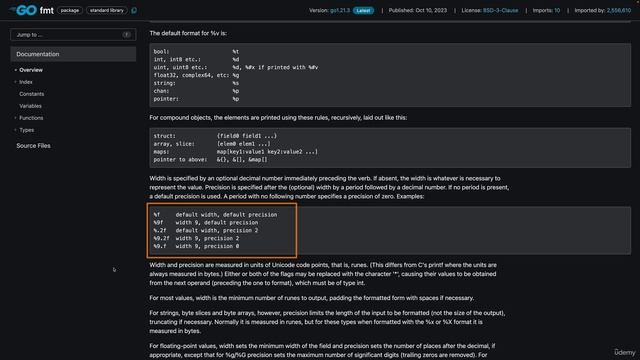Select Constants in the sidebar
This screenshot has width=640, height=360.
pyautogui.click(x=31, y=94)
